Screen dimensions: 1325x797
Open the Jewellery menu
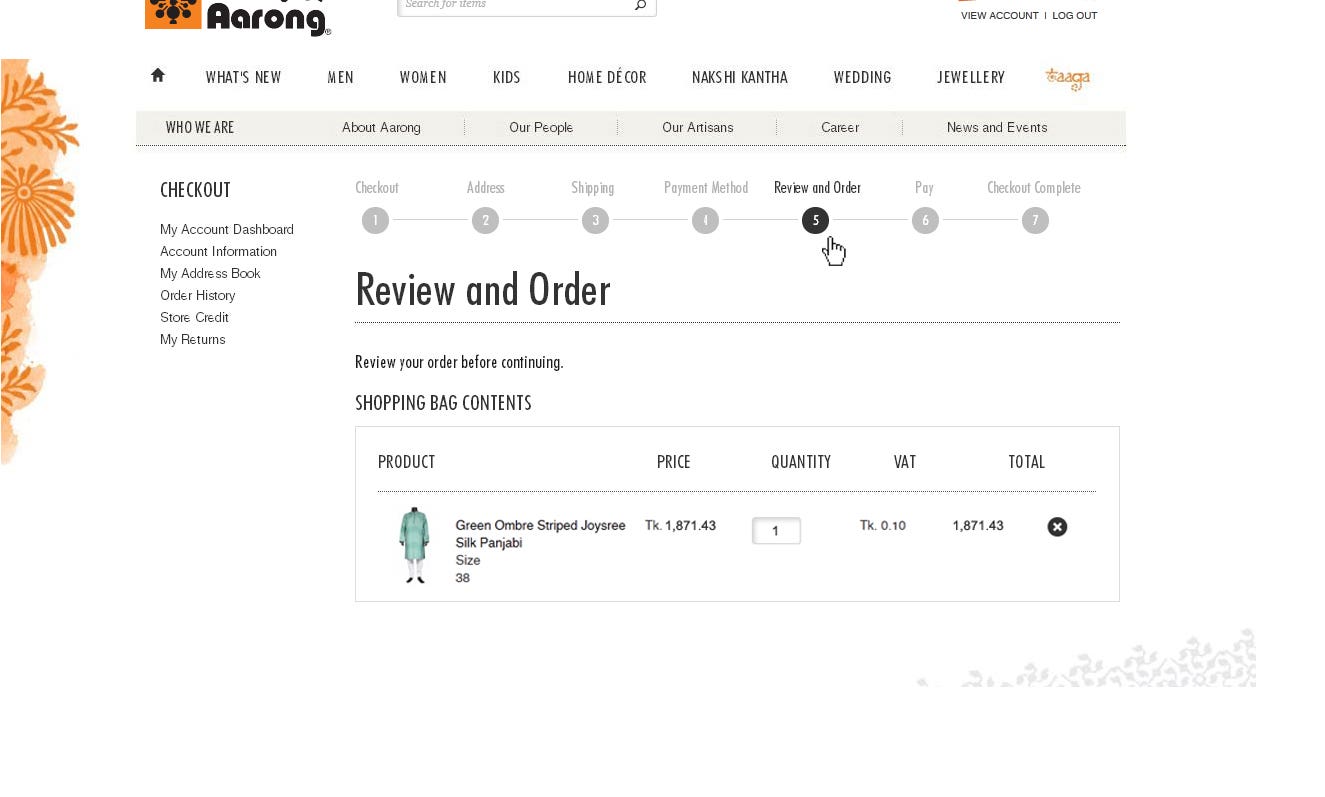point(971,77)
